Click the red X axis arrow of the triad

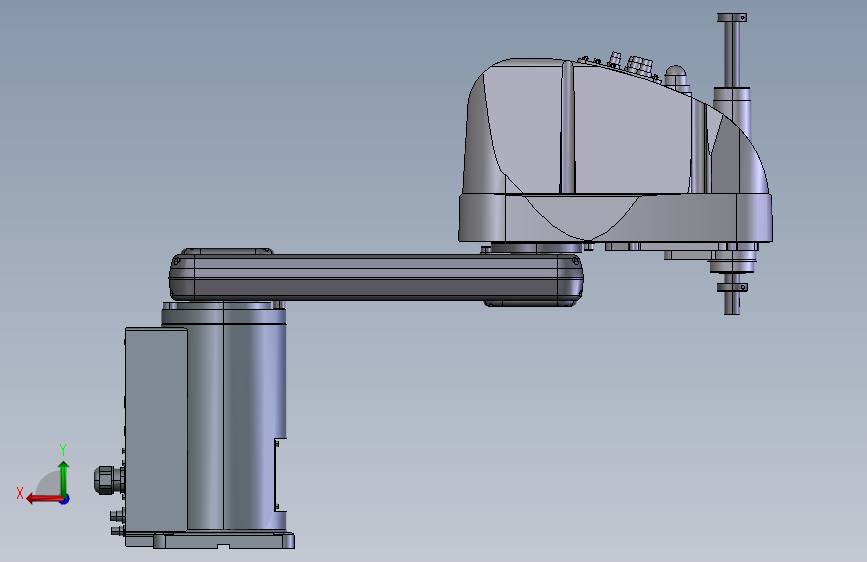(x=44, y=499)
